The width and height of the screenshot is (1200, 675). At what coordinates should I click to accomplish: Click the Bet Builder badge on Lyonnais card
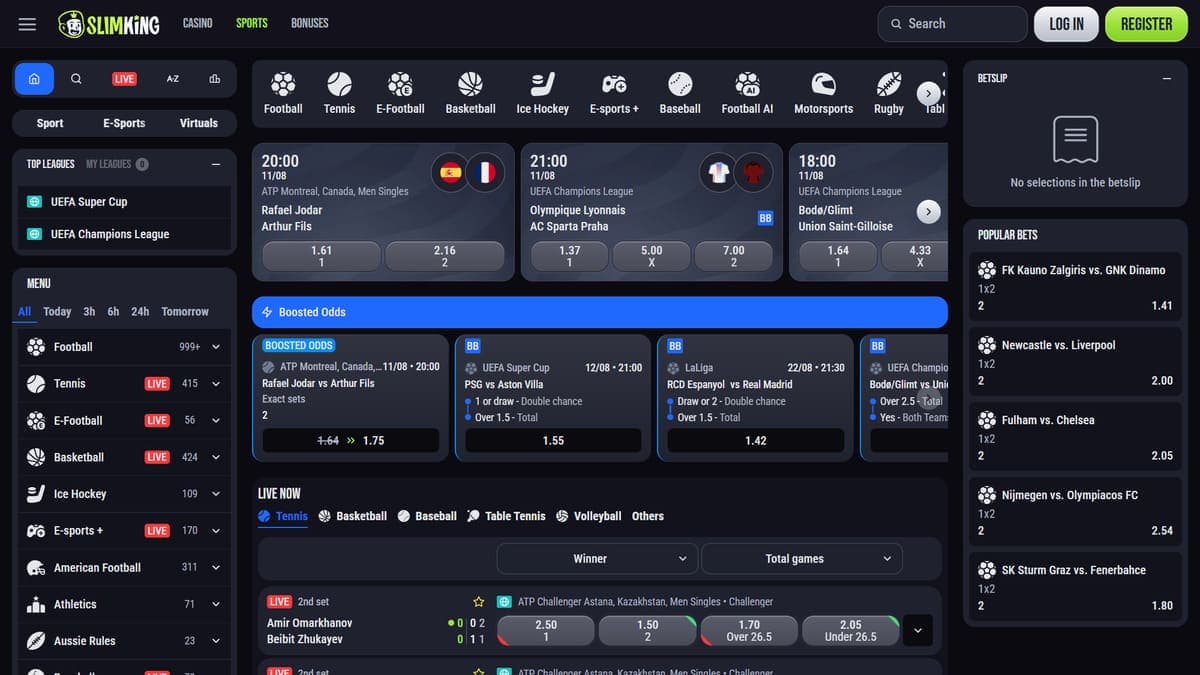click(x=765, y=218)
